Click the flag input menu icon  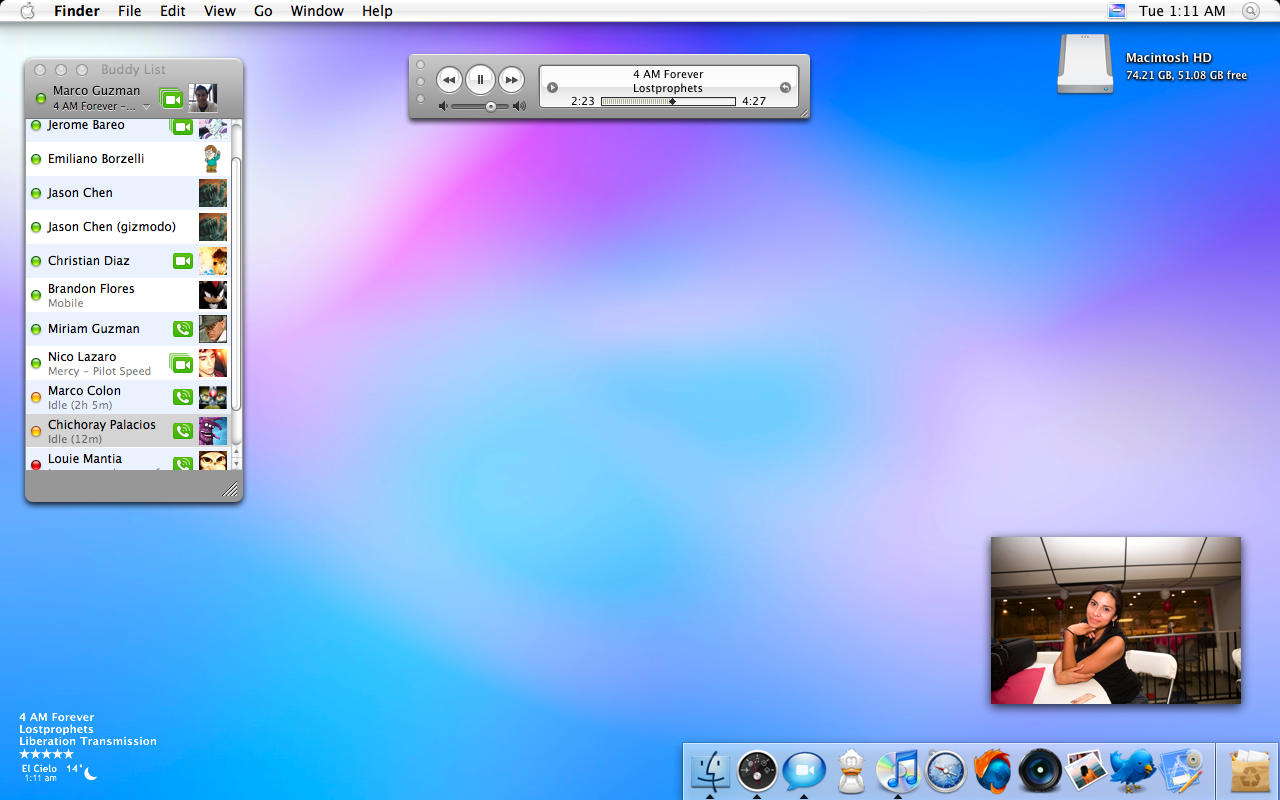click(1117, 11)
